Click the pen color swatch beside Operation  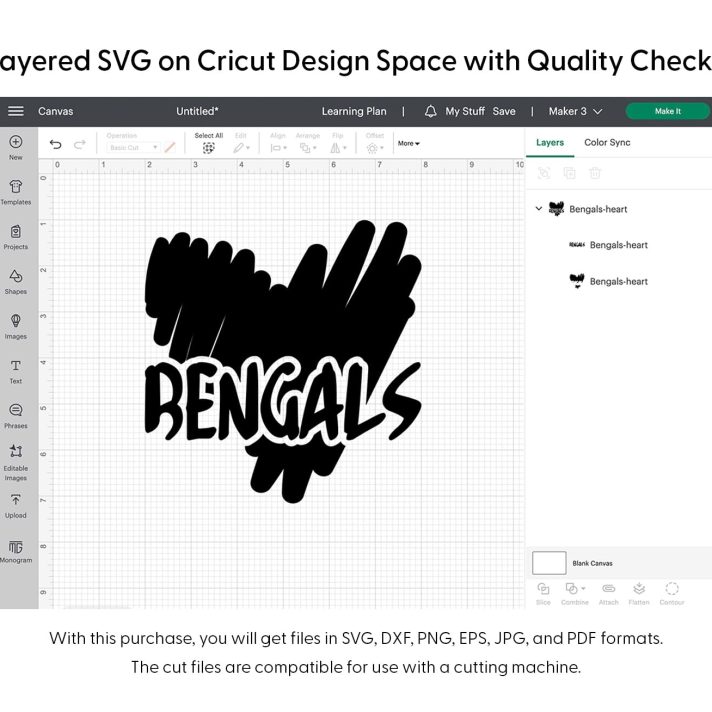170,148
